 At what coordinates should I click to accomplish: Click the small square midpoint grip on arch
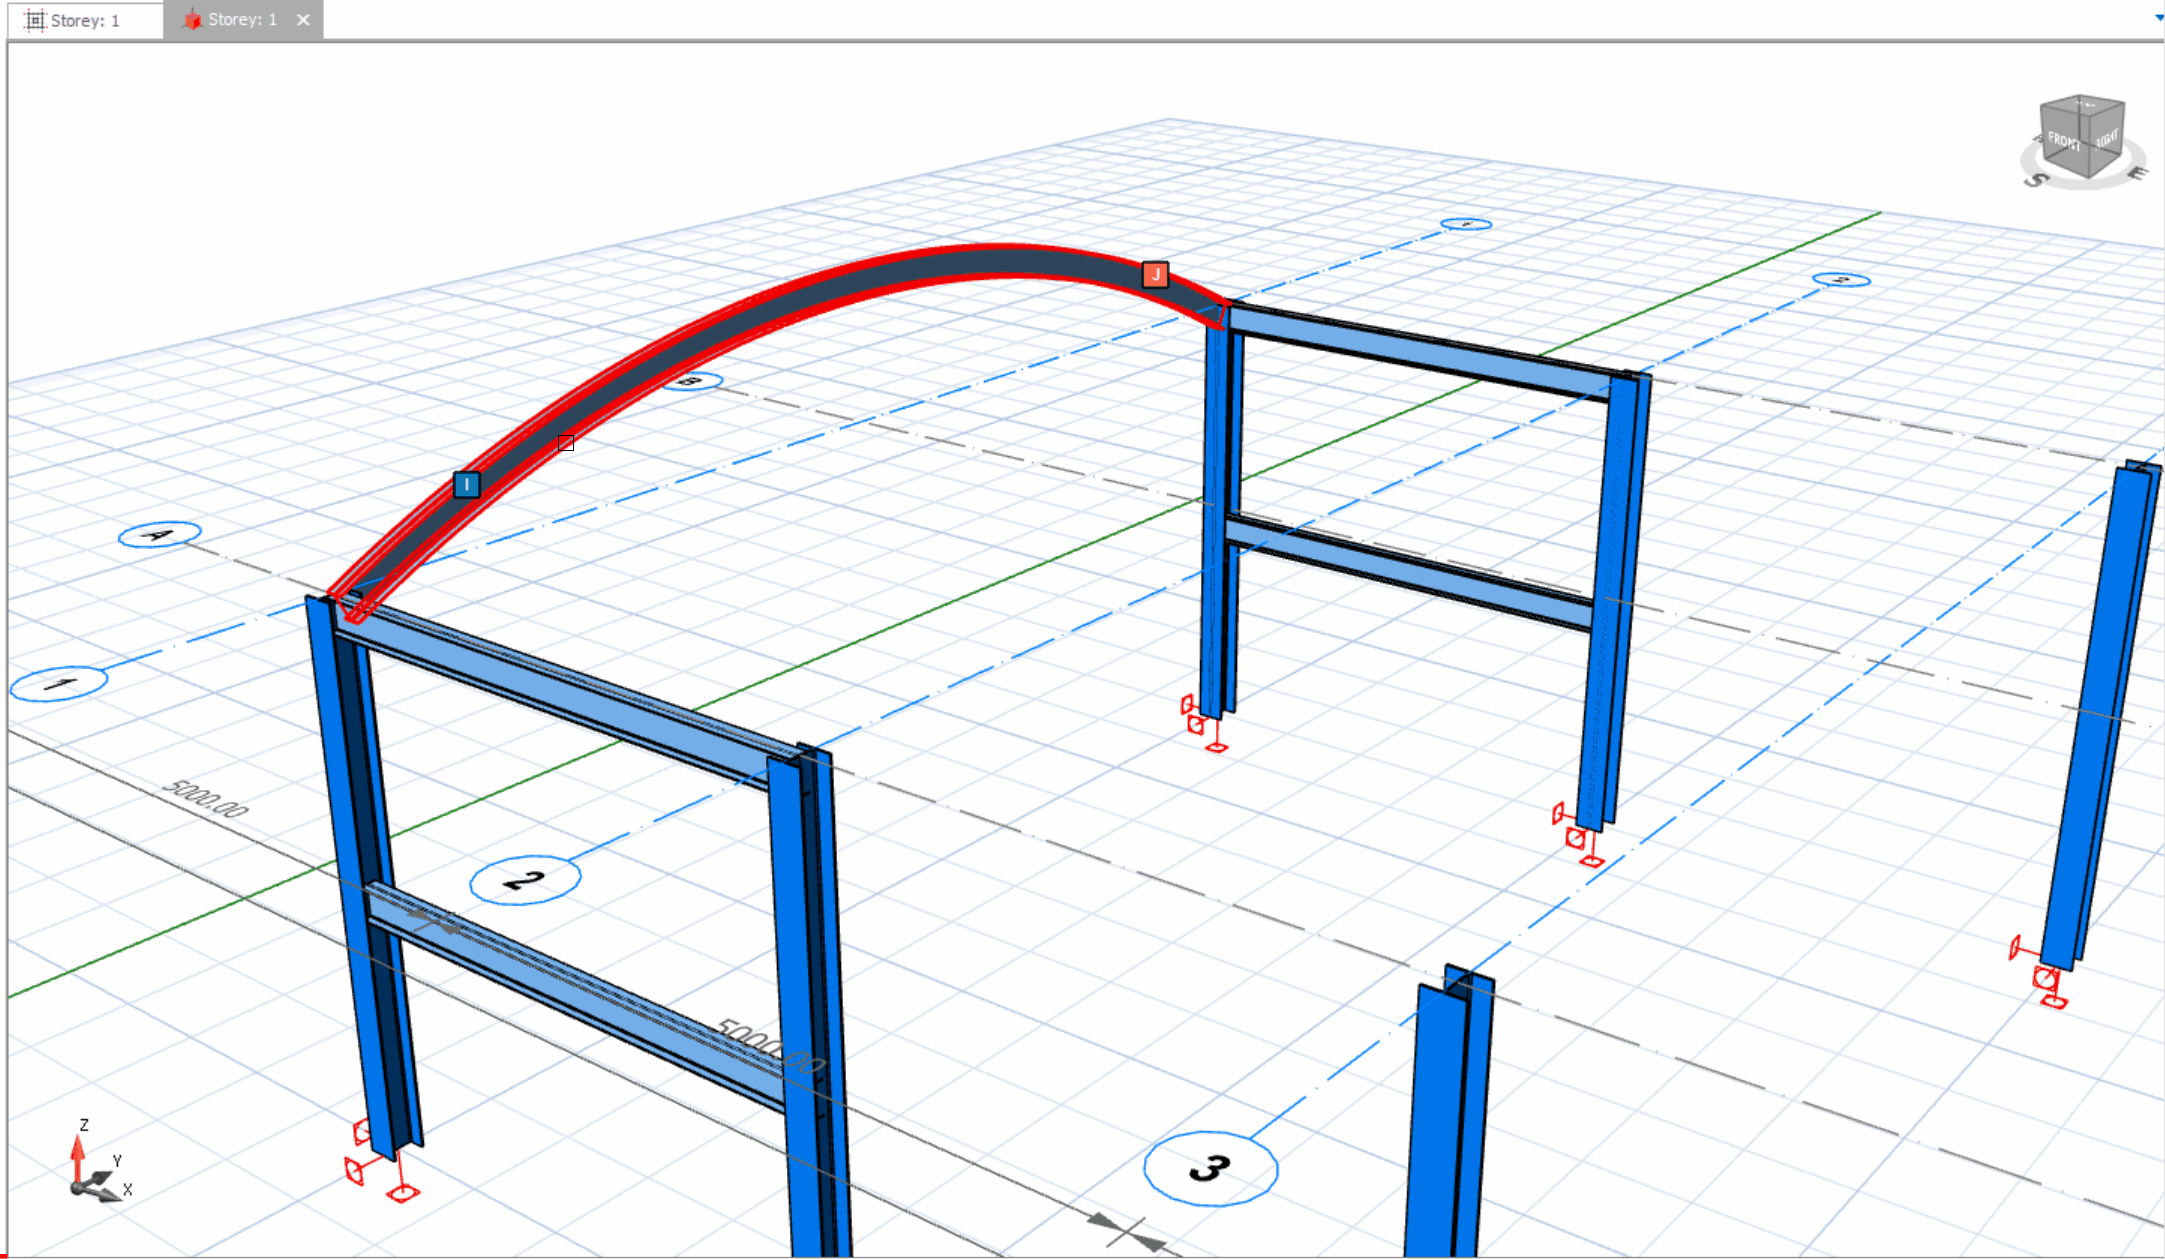pos(566,443)
